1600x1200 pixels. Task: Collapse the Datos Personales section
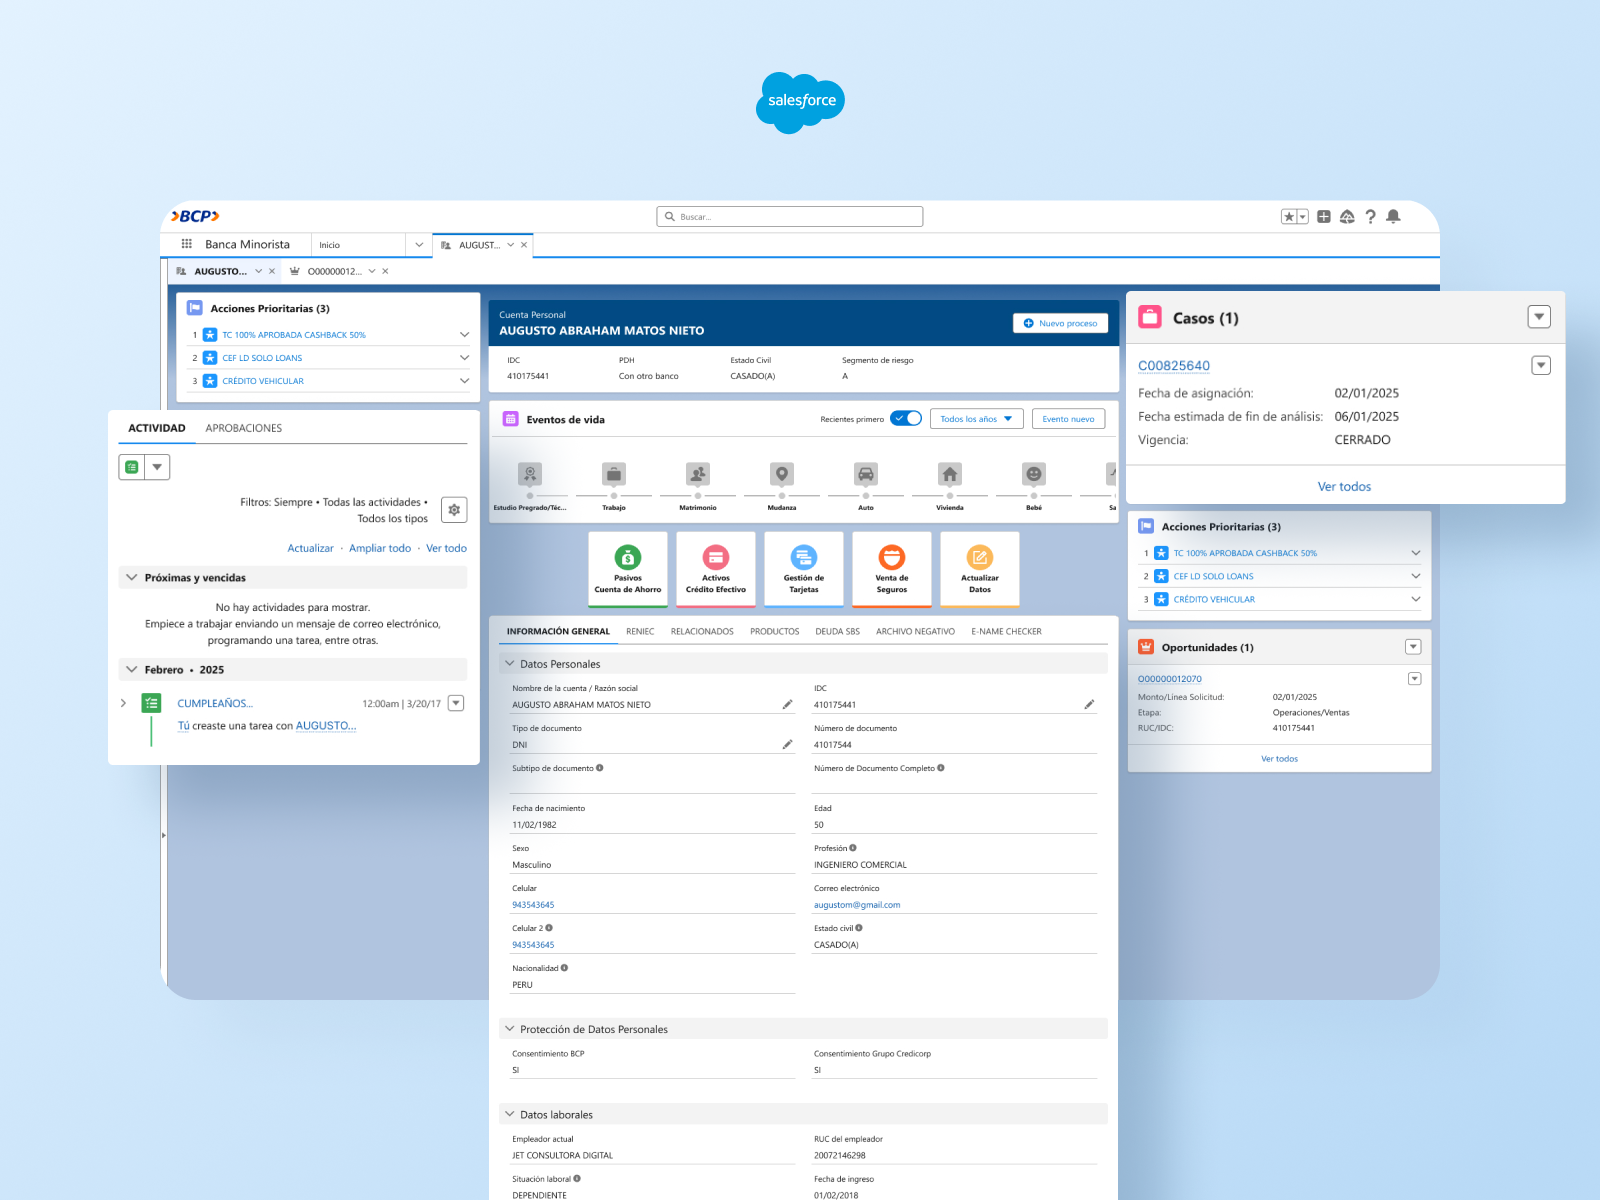coord(510,664)
